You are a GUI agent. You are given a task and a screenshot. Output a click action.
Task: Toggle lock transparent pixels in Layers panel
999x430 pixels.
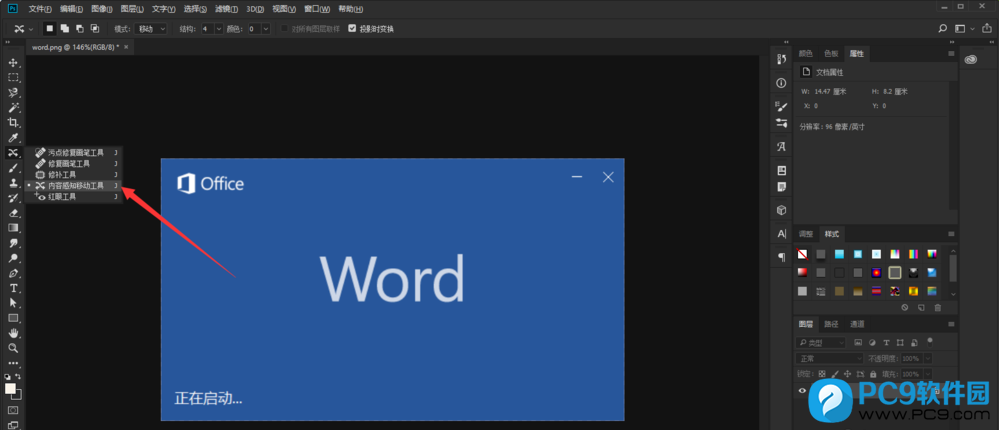point(822,374)
